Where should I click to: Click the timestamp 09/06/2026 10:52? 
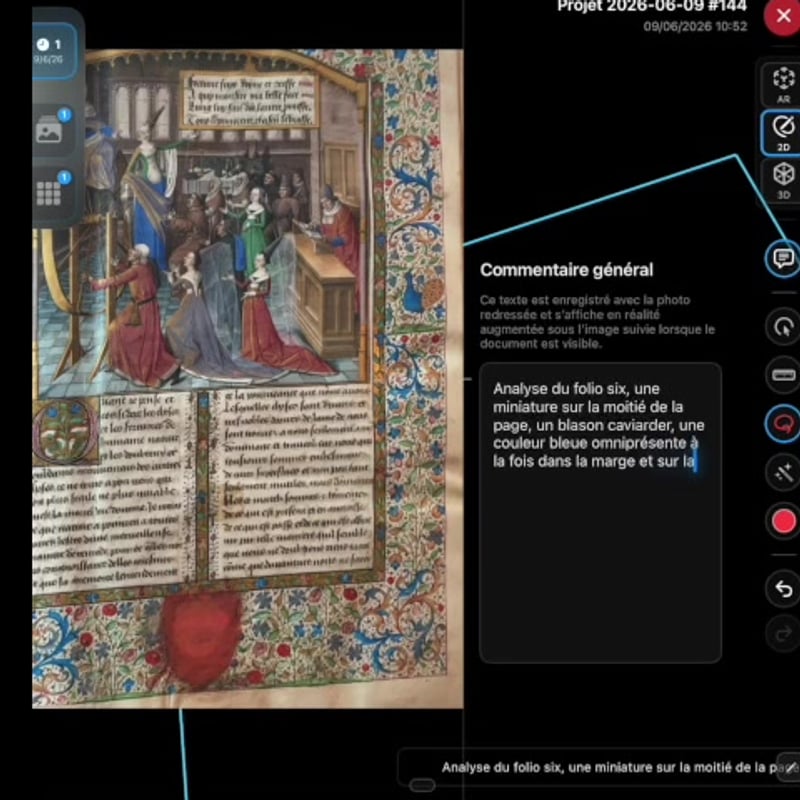click(695, 27)
